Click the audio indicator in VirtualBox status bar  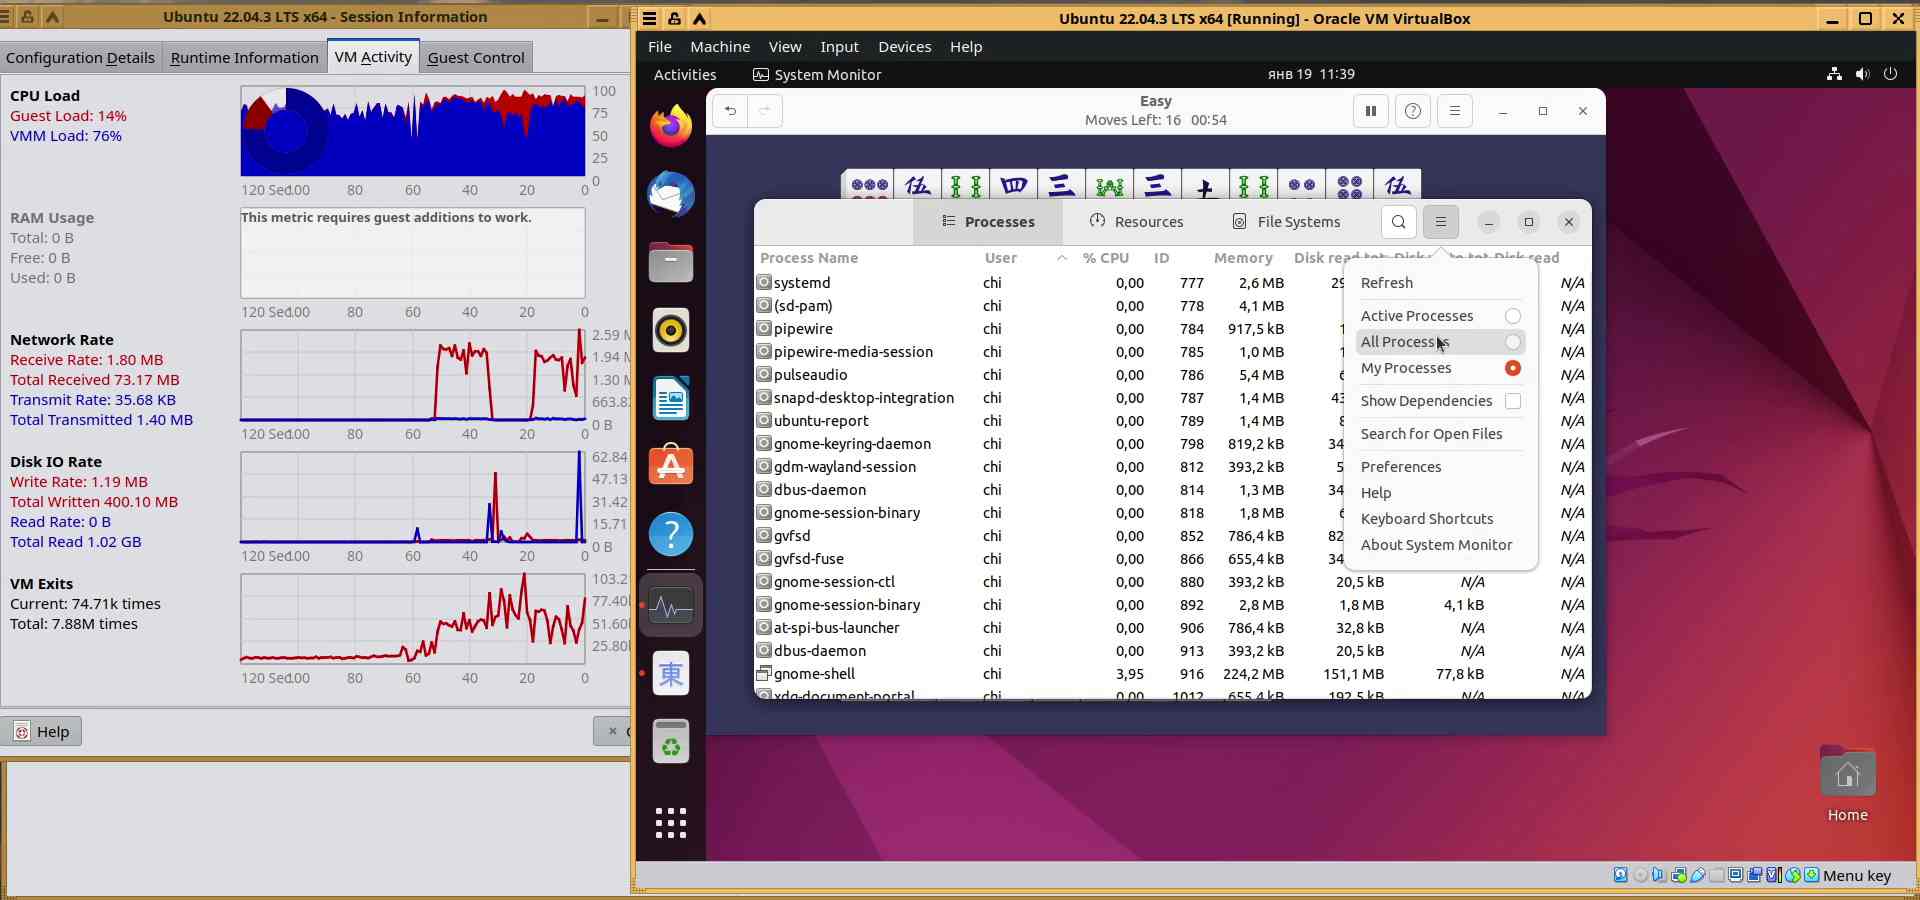coord(1659,875)
